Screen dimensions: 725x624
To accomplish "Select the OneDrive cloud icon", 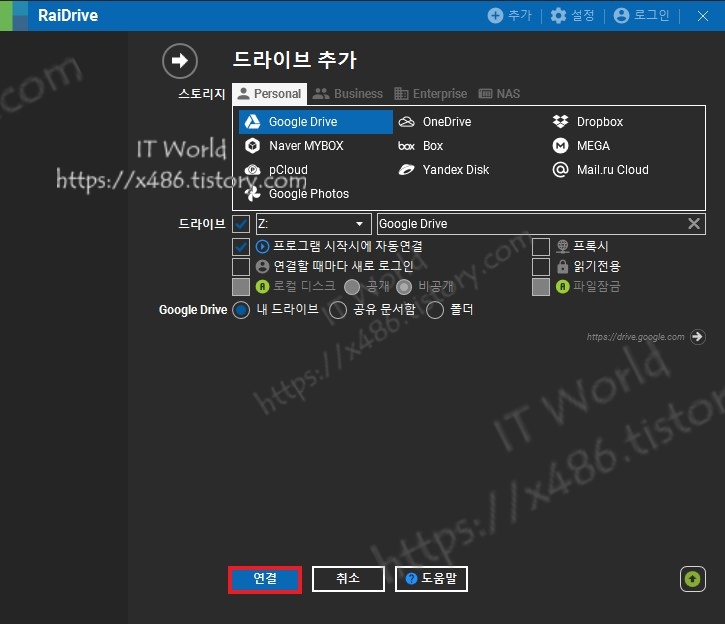I will (406, 122).
